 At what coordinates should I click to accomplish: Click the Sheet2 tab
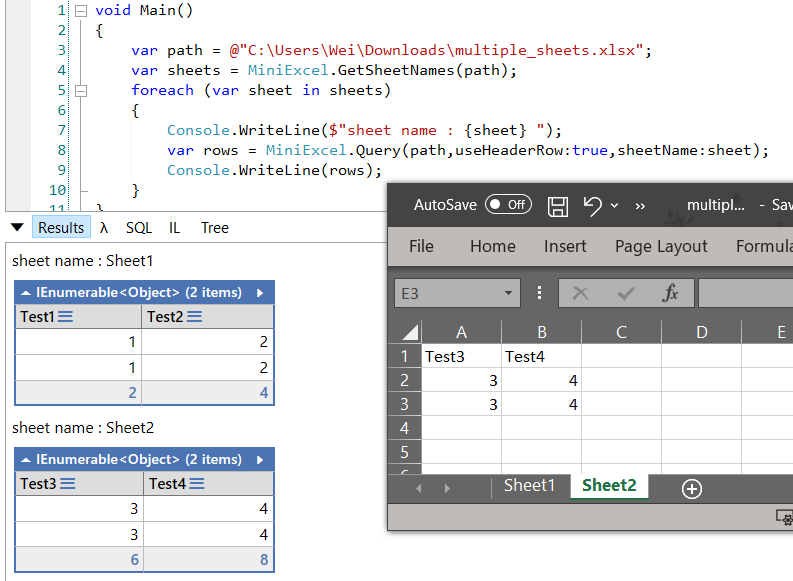tap(609, 485)
